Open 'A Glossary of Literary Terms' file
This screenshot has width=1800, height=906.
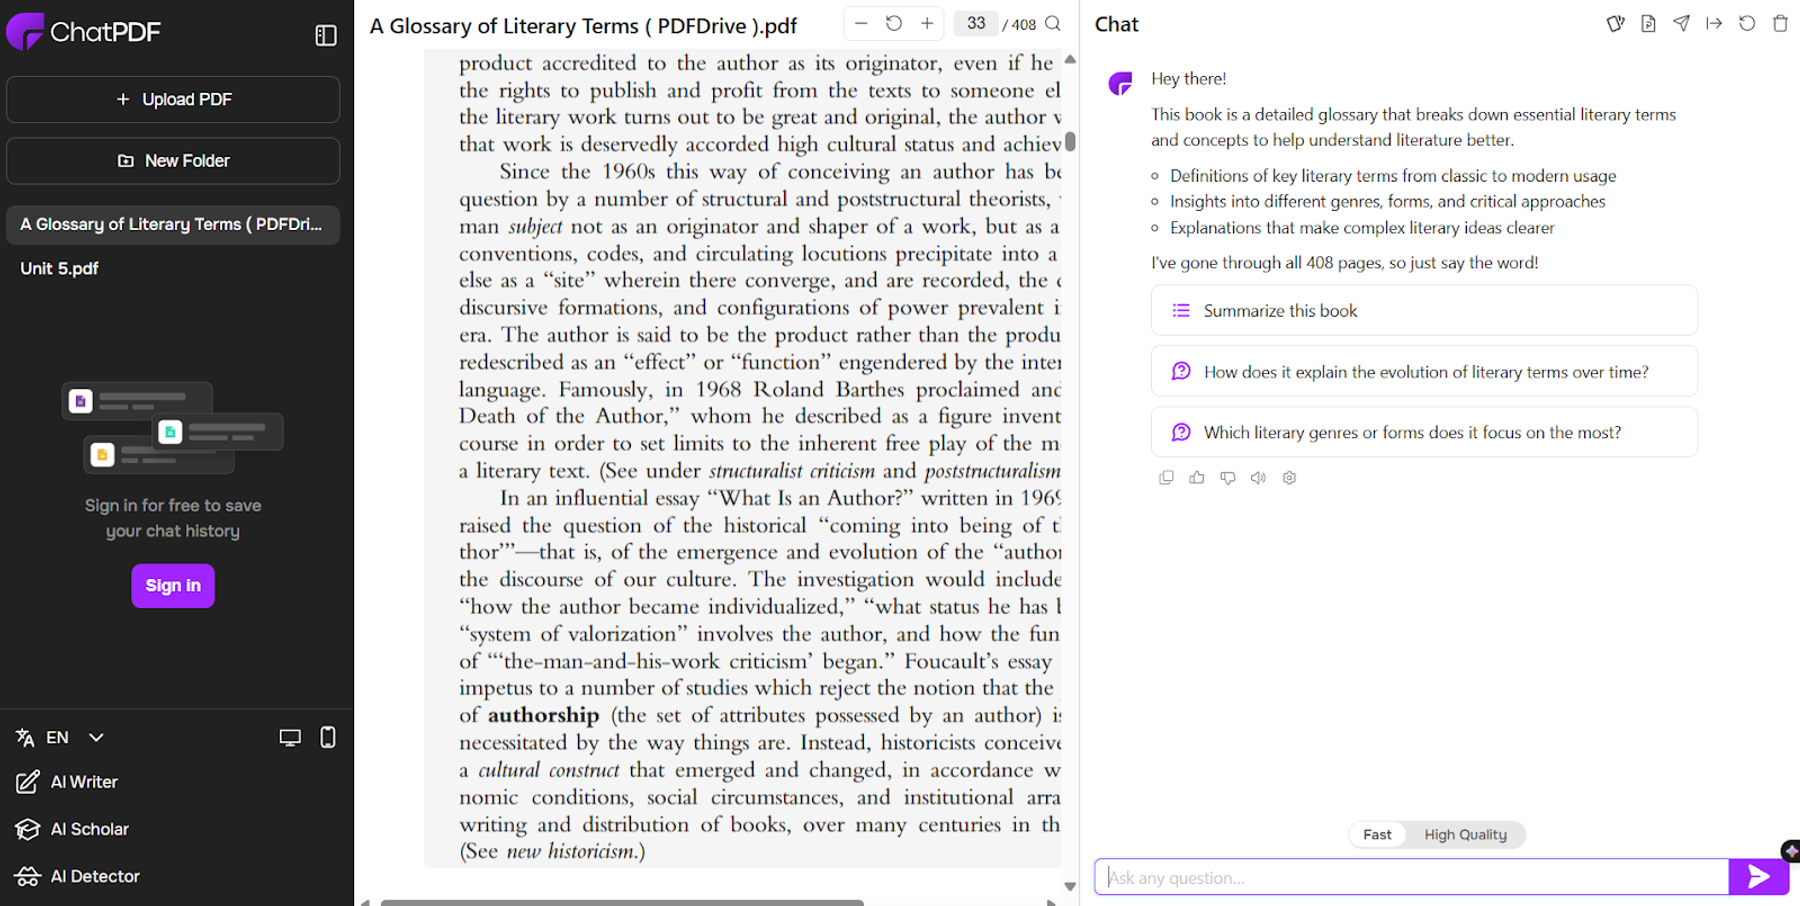pos(173,225)
